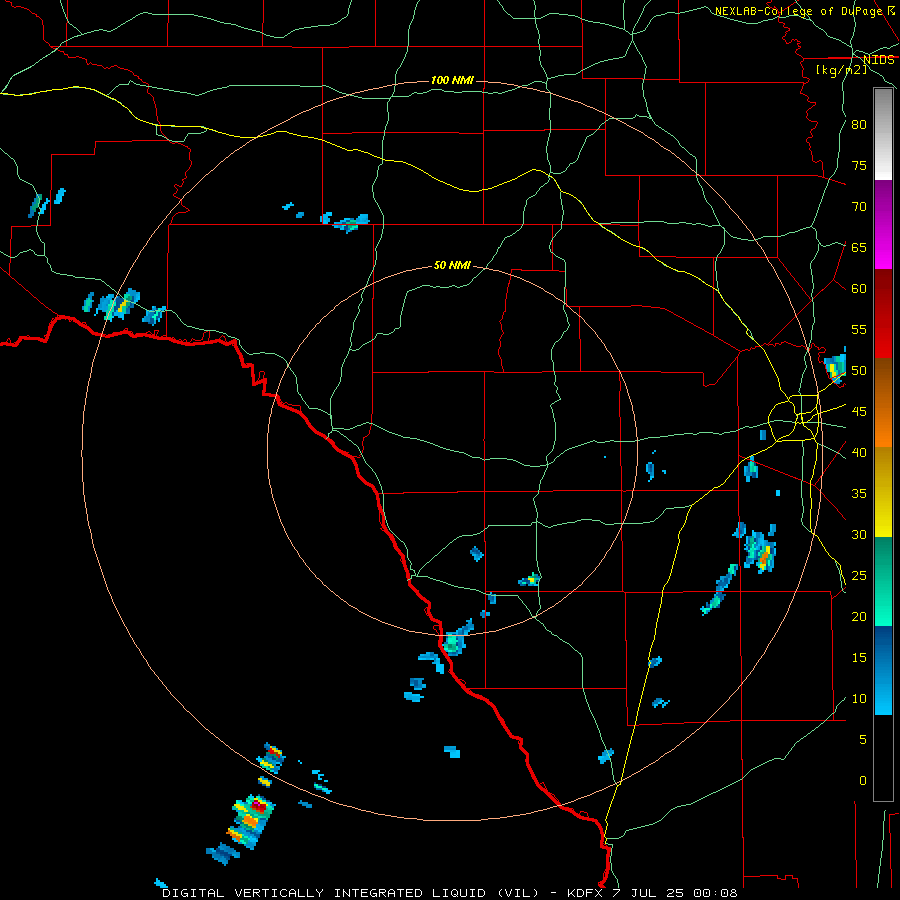900x900 pixels.
Task: Select the 30 value on the VIL scale
Action: point(859,535)
